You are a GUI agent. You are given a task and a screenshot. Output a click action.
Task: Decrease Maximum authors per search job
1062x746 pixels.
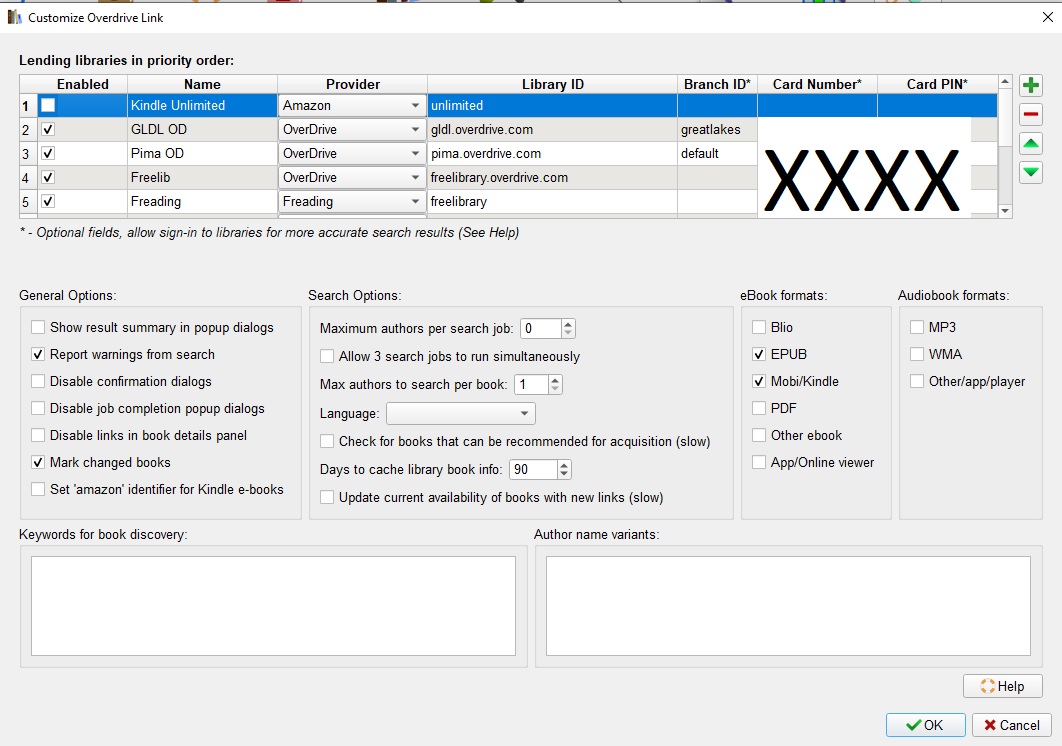tap(568, 333)
